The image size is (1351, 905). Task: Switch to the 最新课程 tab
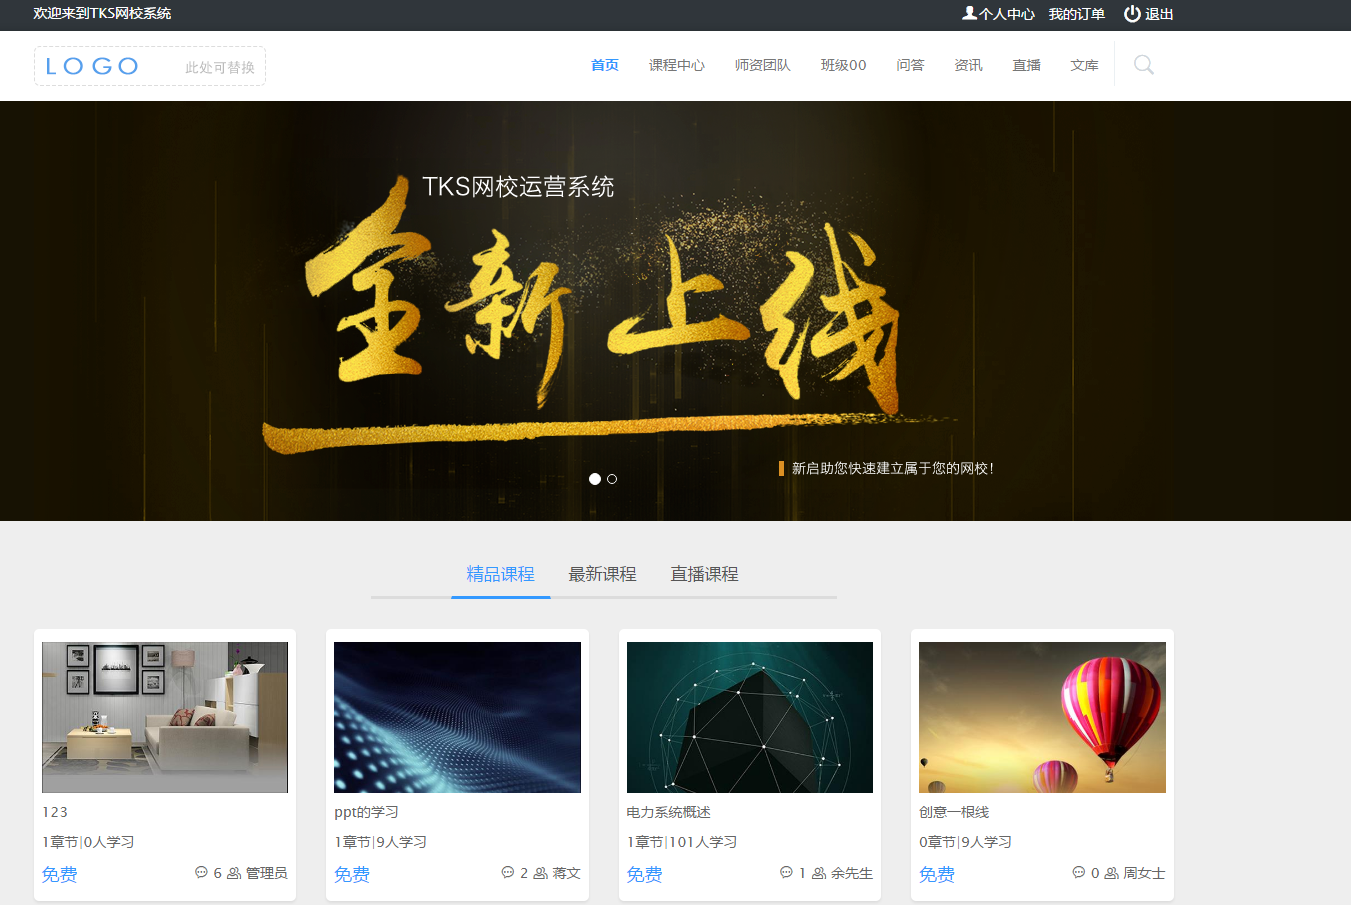pyautogui.click(x=603, y=574)
